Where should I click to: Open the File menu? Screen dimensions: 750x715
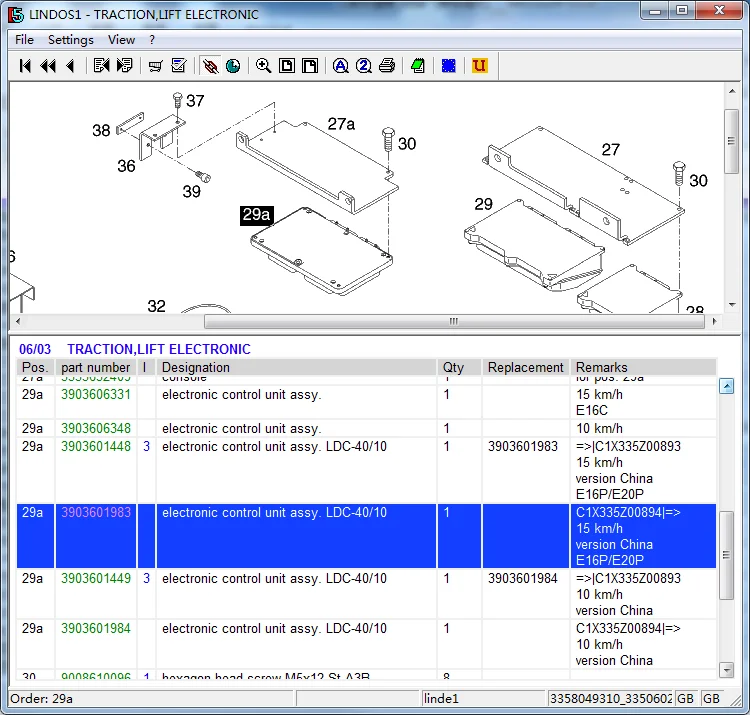click(x=24, y=40)
